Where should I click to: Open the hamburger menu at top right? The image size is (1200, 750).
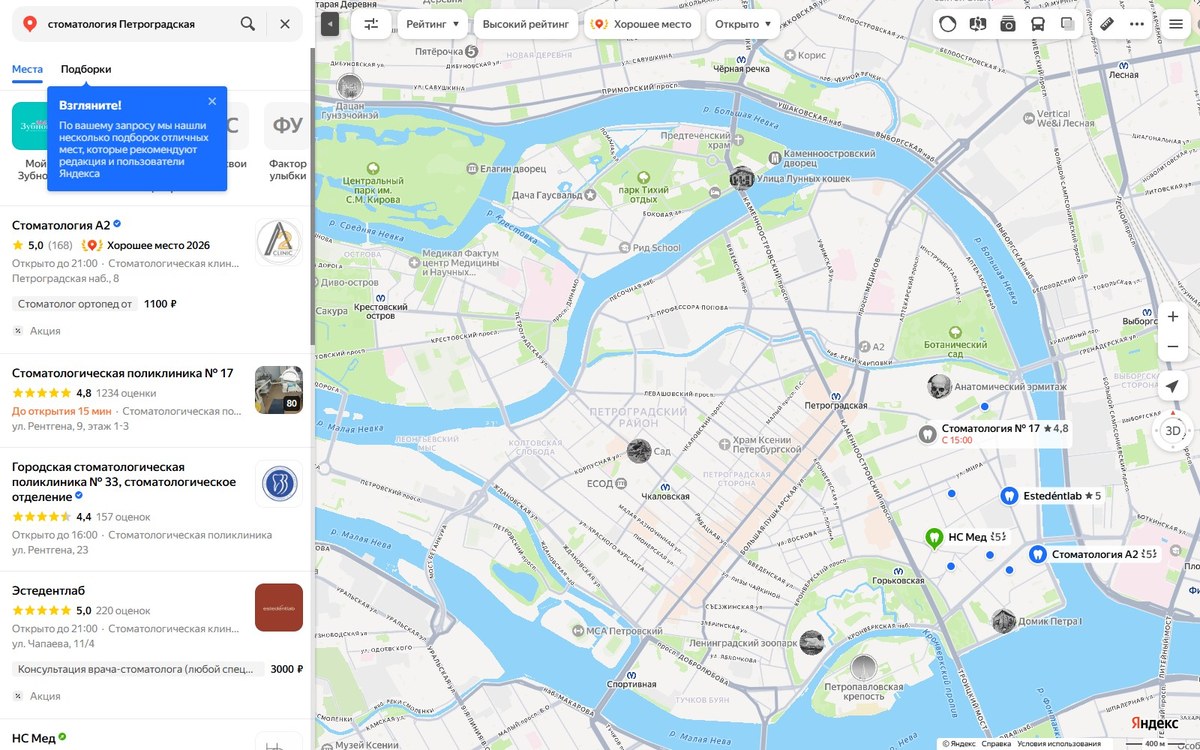pos(1176,24)
